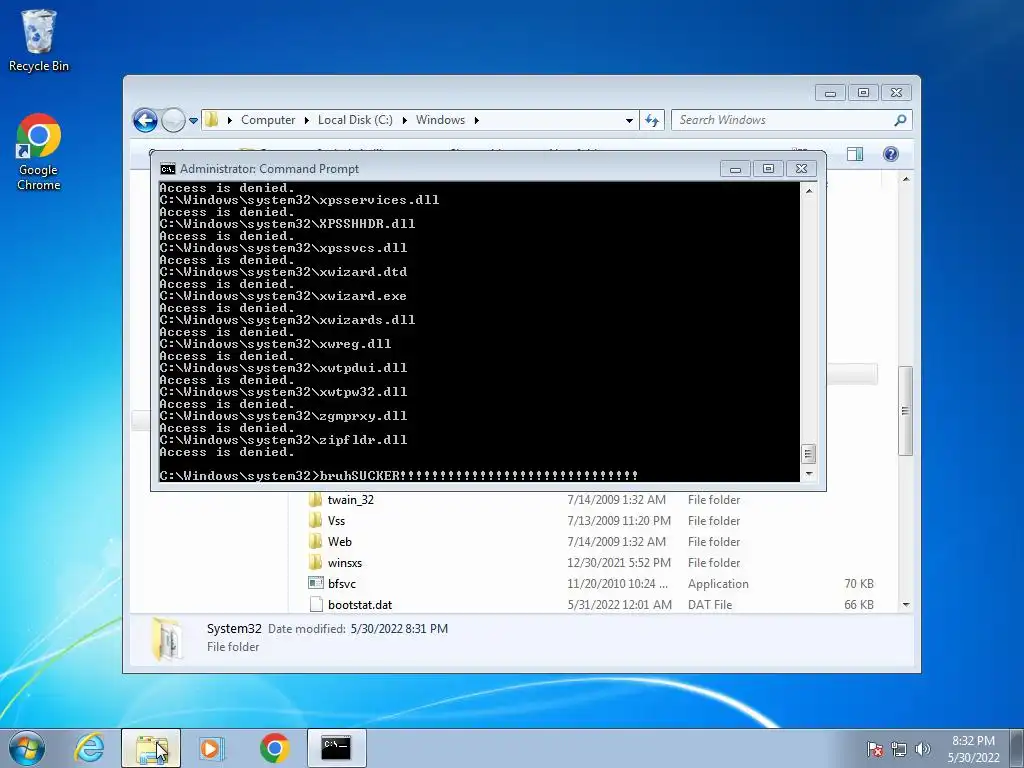1024x768 pixels.
Task: Launch Google Chrome from taskbar
Action: tap(274, 748)
